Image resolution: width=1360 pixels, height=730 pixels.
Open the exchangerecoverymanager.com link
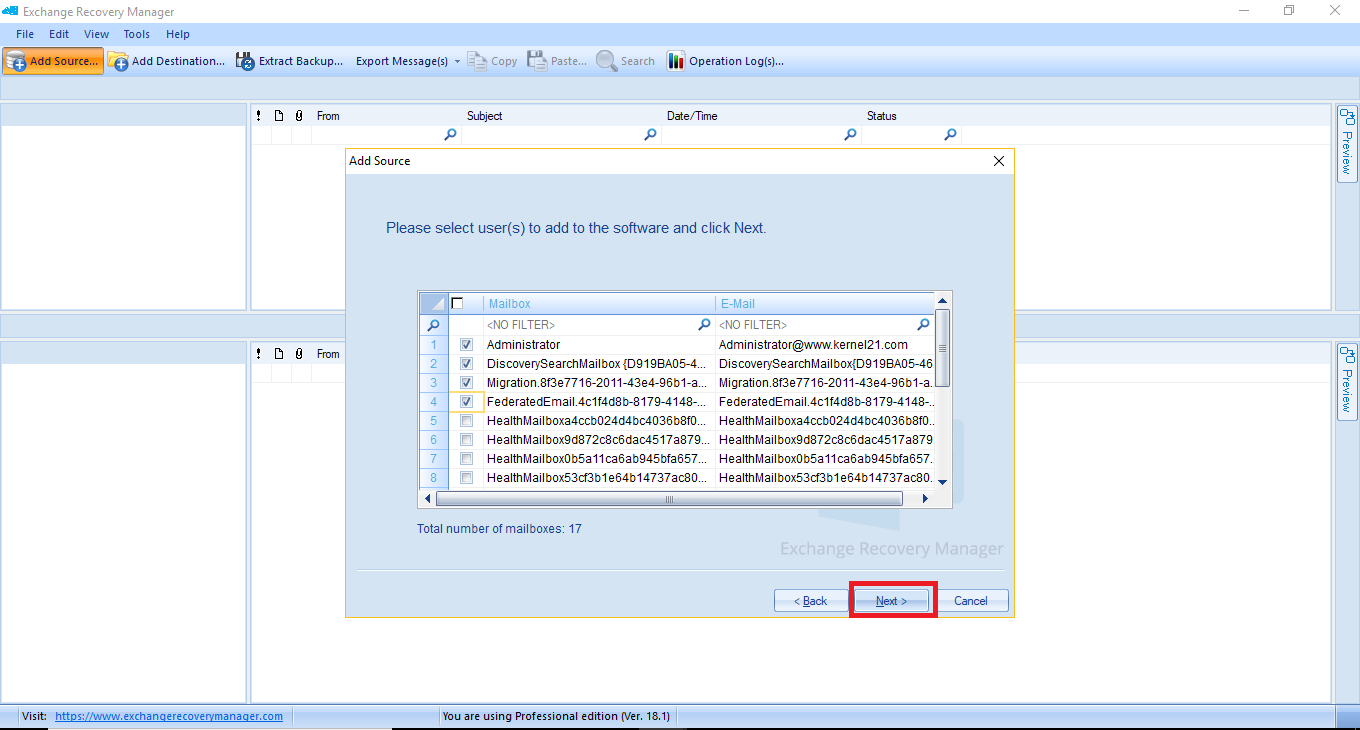tap(169, 716)
